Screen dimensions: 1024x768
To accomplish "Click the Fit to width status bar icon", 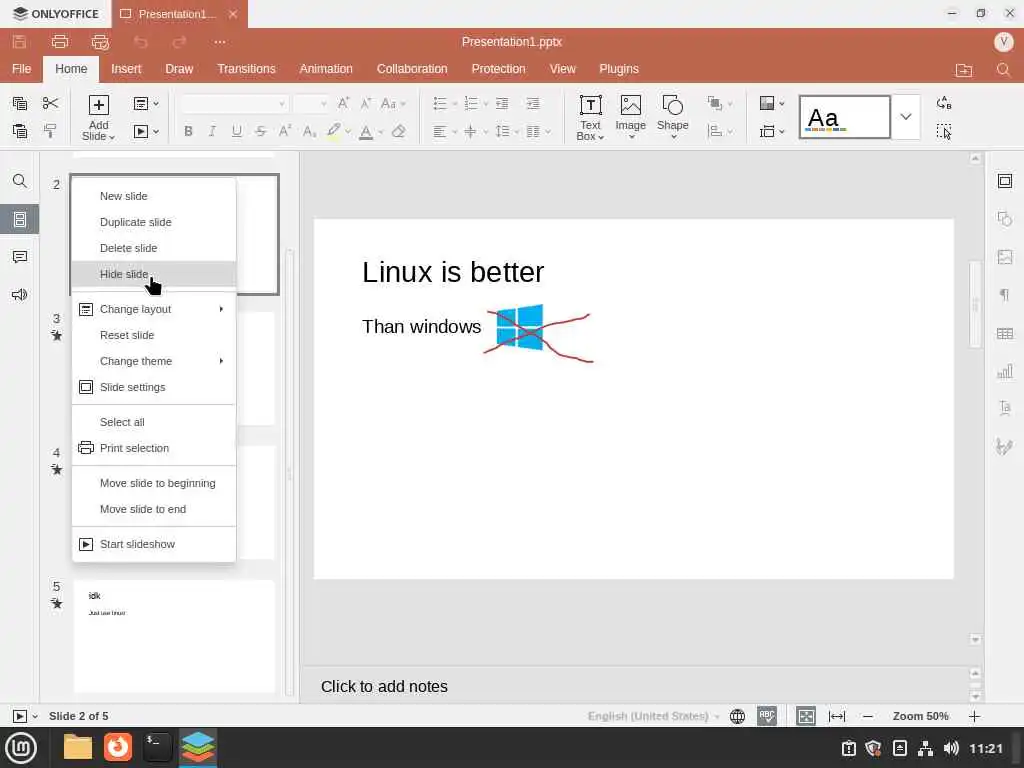I will tap(837, 716).
